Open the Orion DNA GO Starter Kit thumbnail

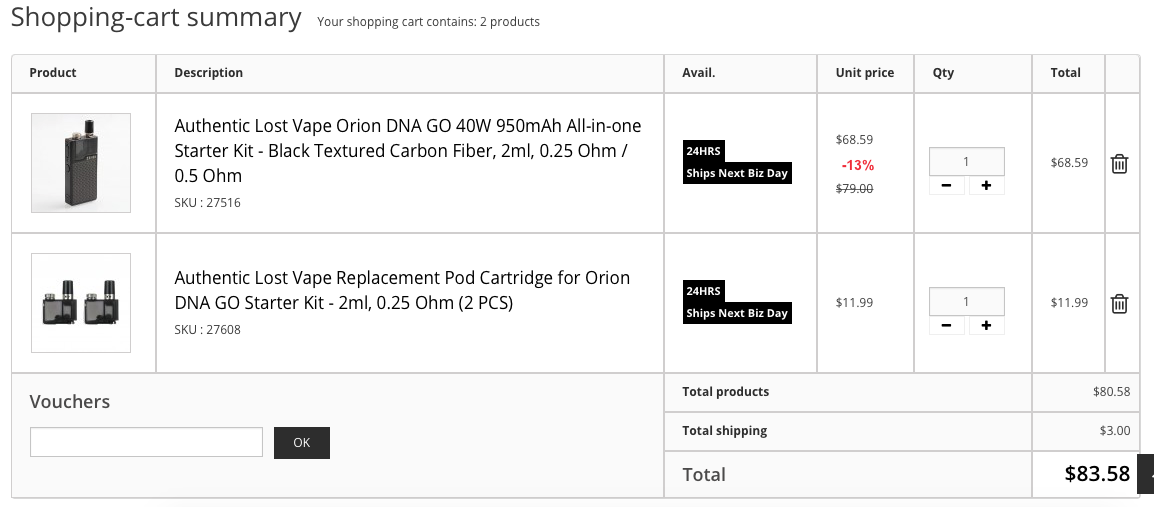click(x=81, y=163)
